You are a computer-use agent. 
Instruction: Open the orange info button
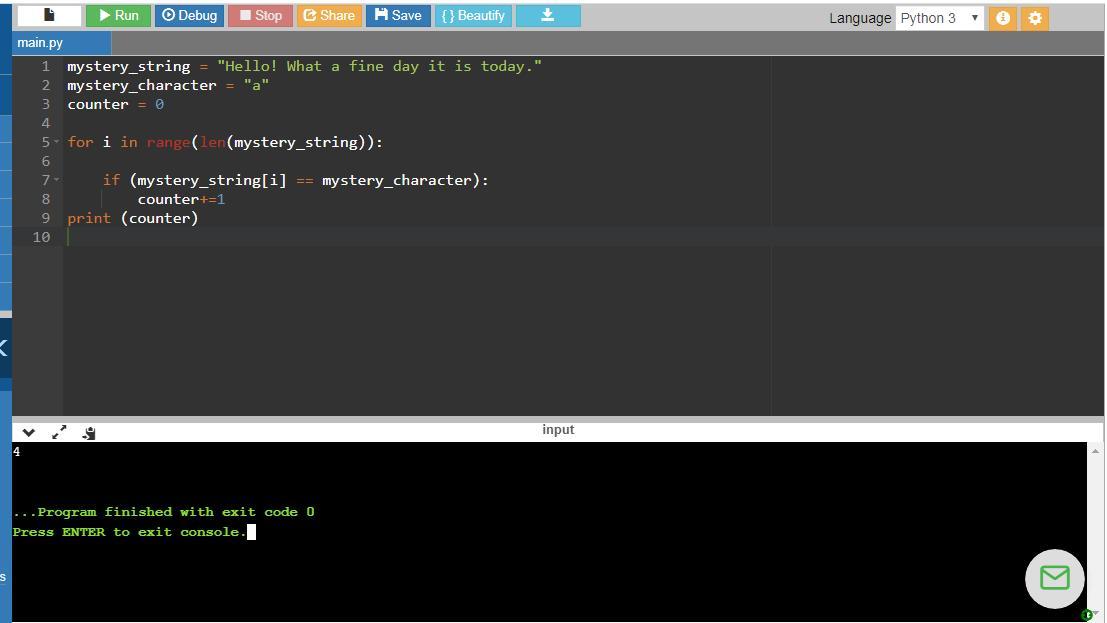1003,18
